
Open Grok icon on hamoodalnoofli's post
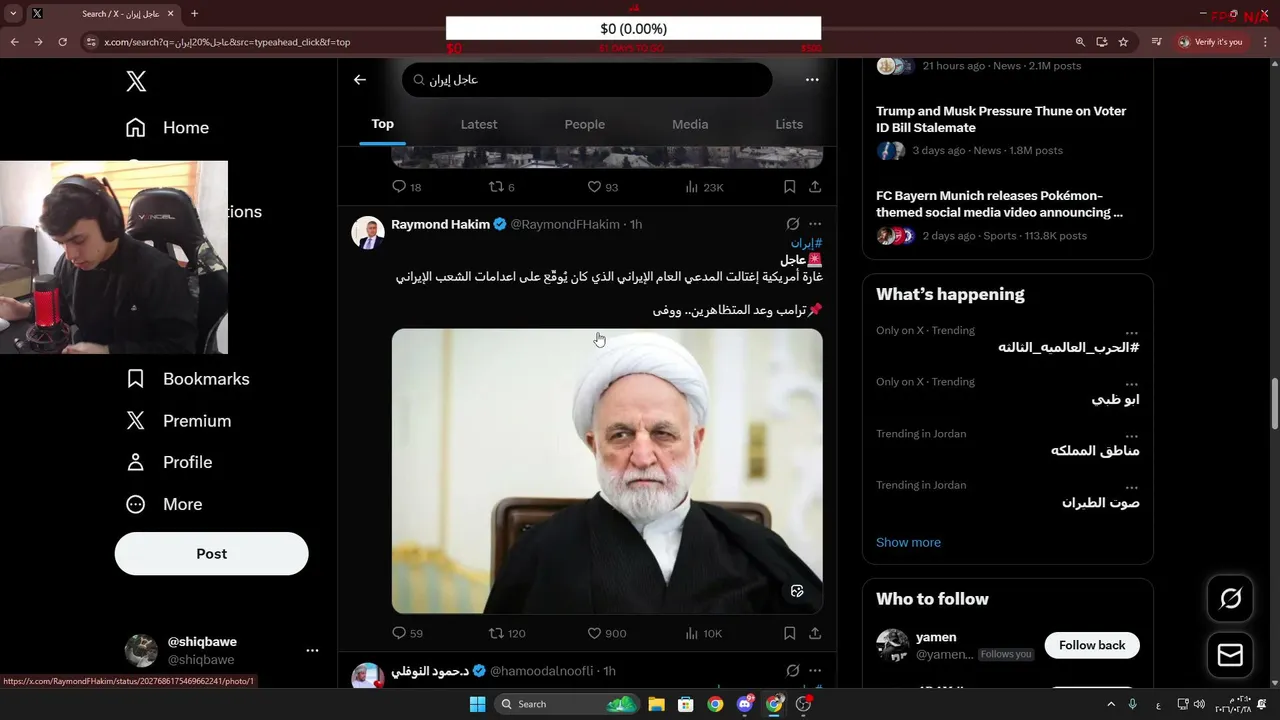point(792,670)
